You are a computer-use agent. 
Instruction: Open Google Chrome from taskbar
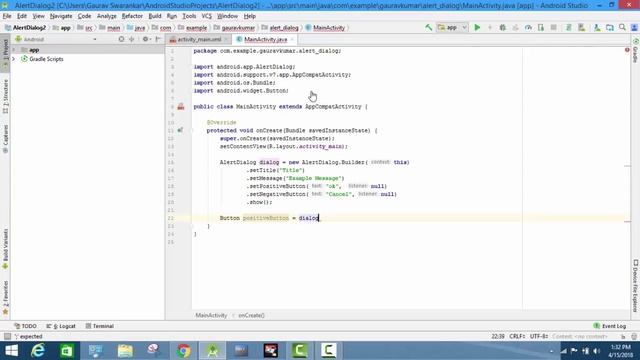(x=183, y=351)
